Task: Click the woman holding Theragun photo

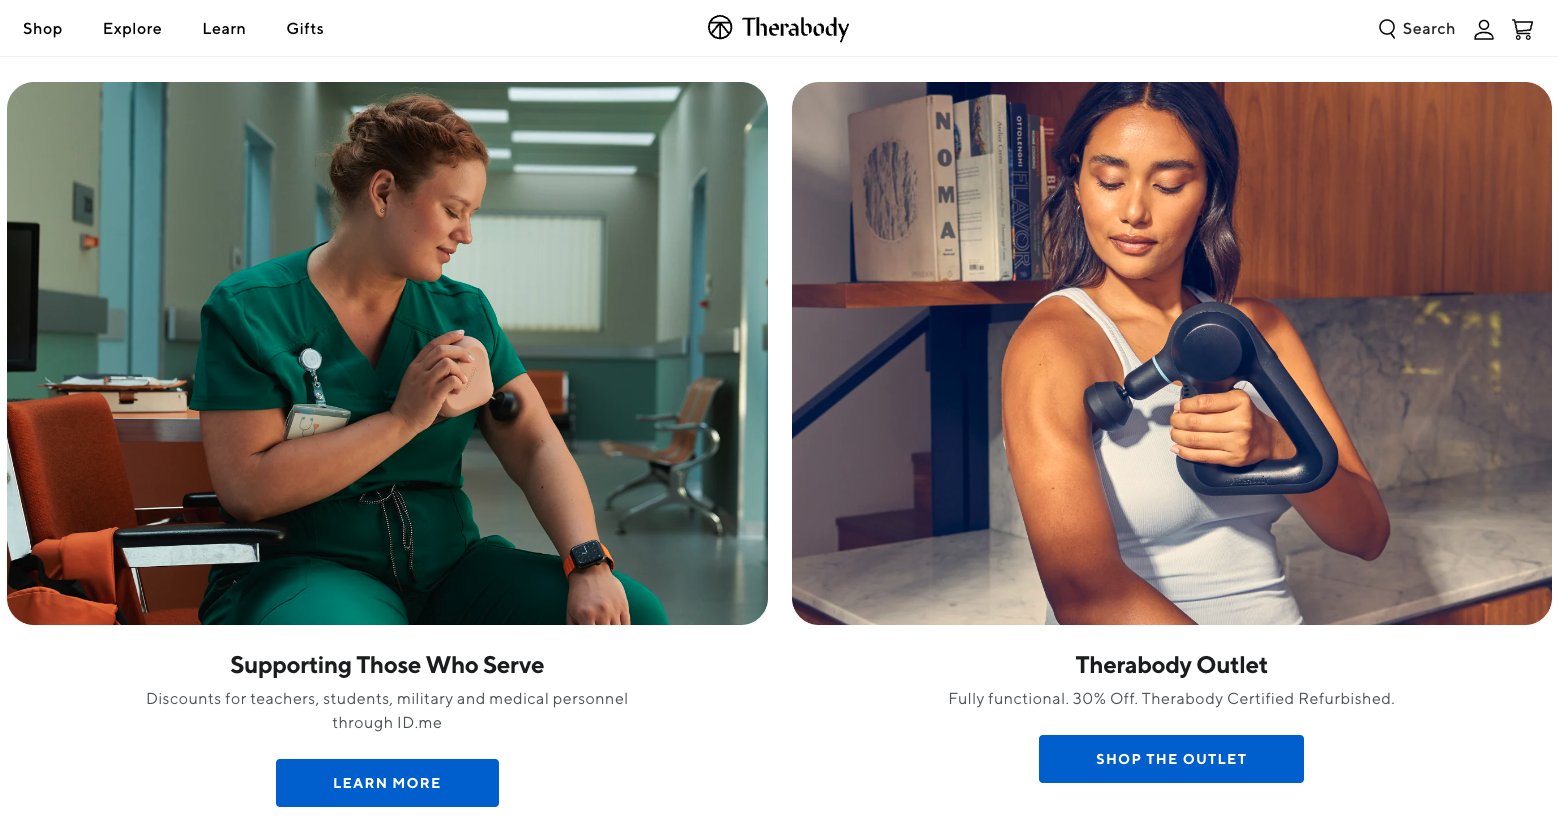Action: (1172, 353)
